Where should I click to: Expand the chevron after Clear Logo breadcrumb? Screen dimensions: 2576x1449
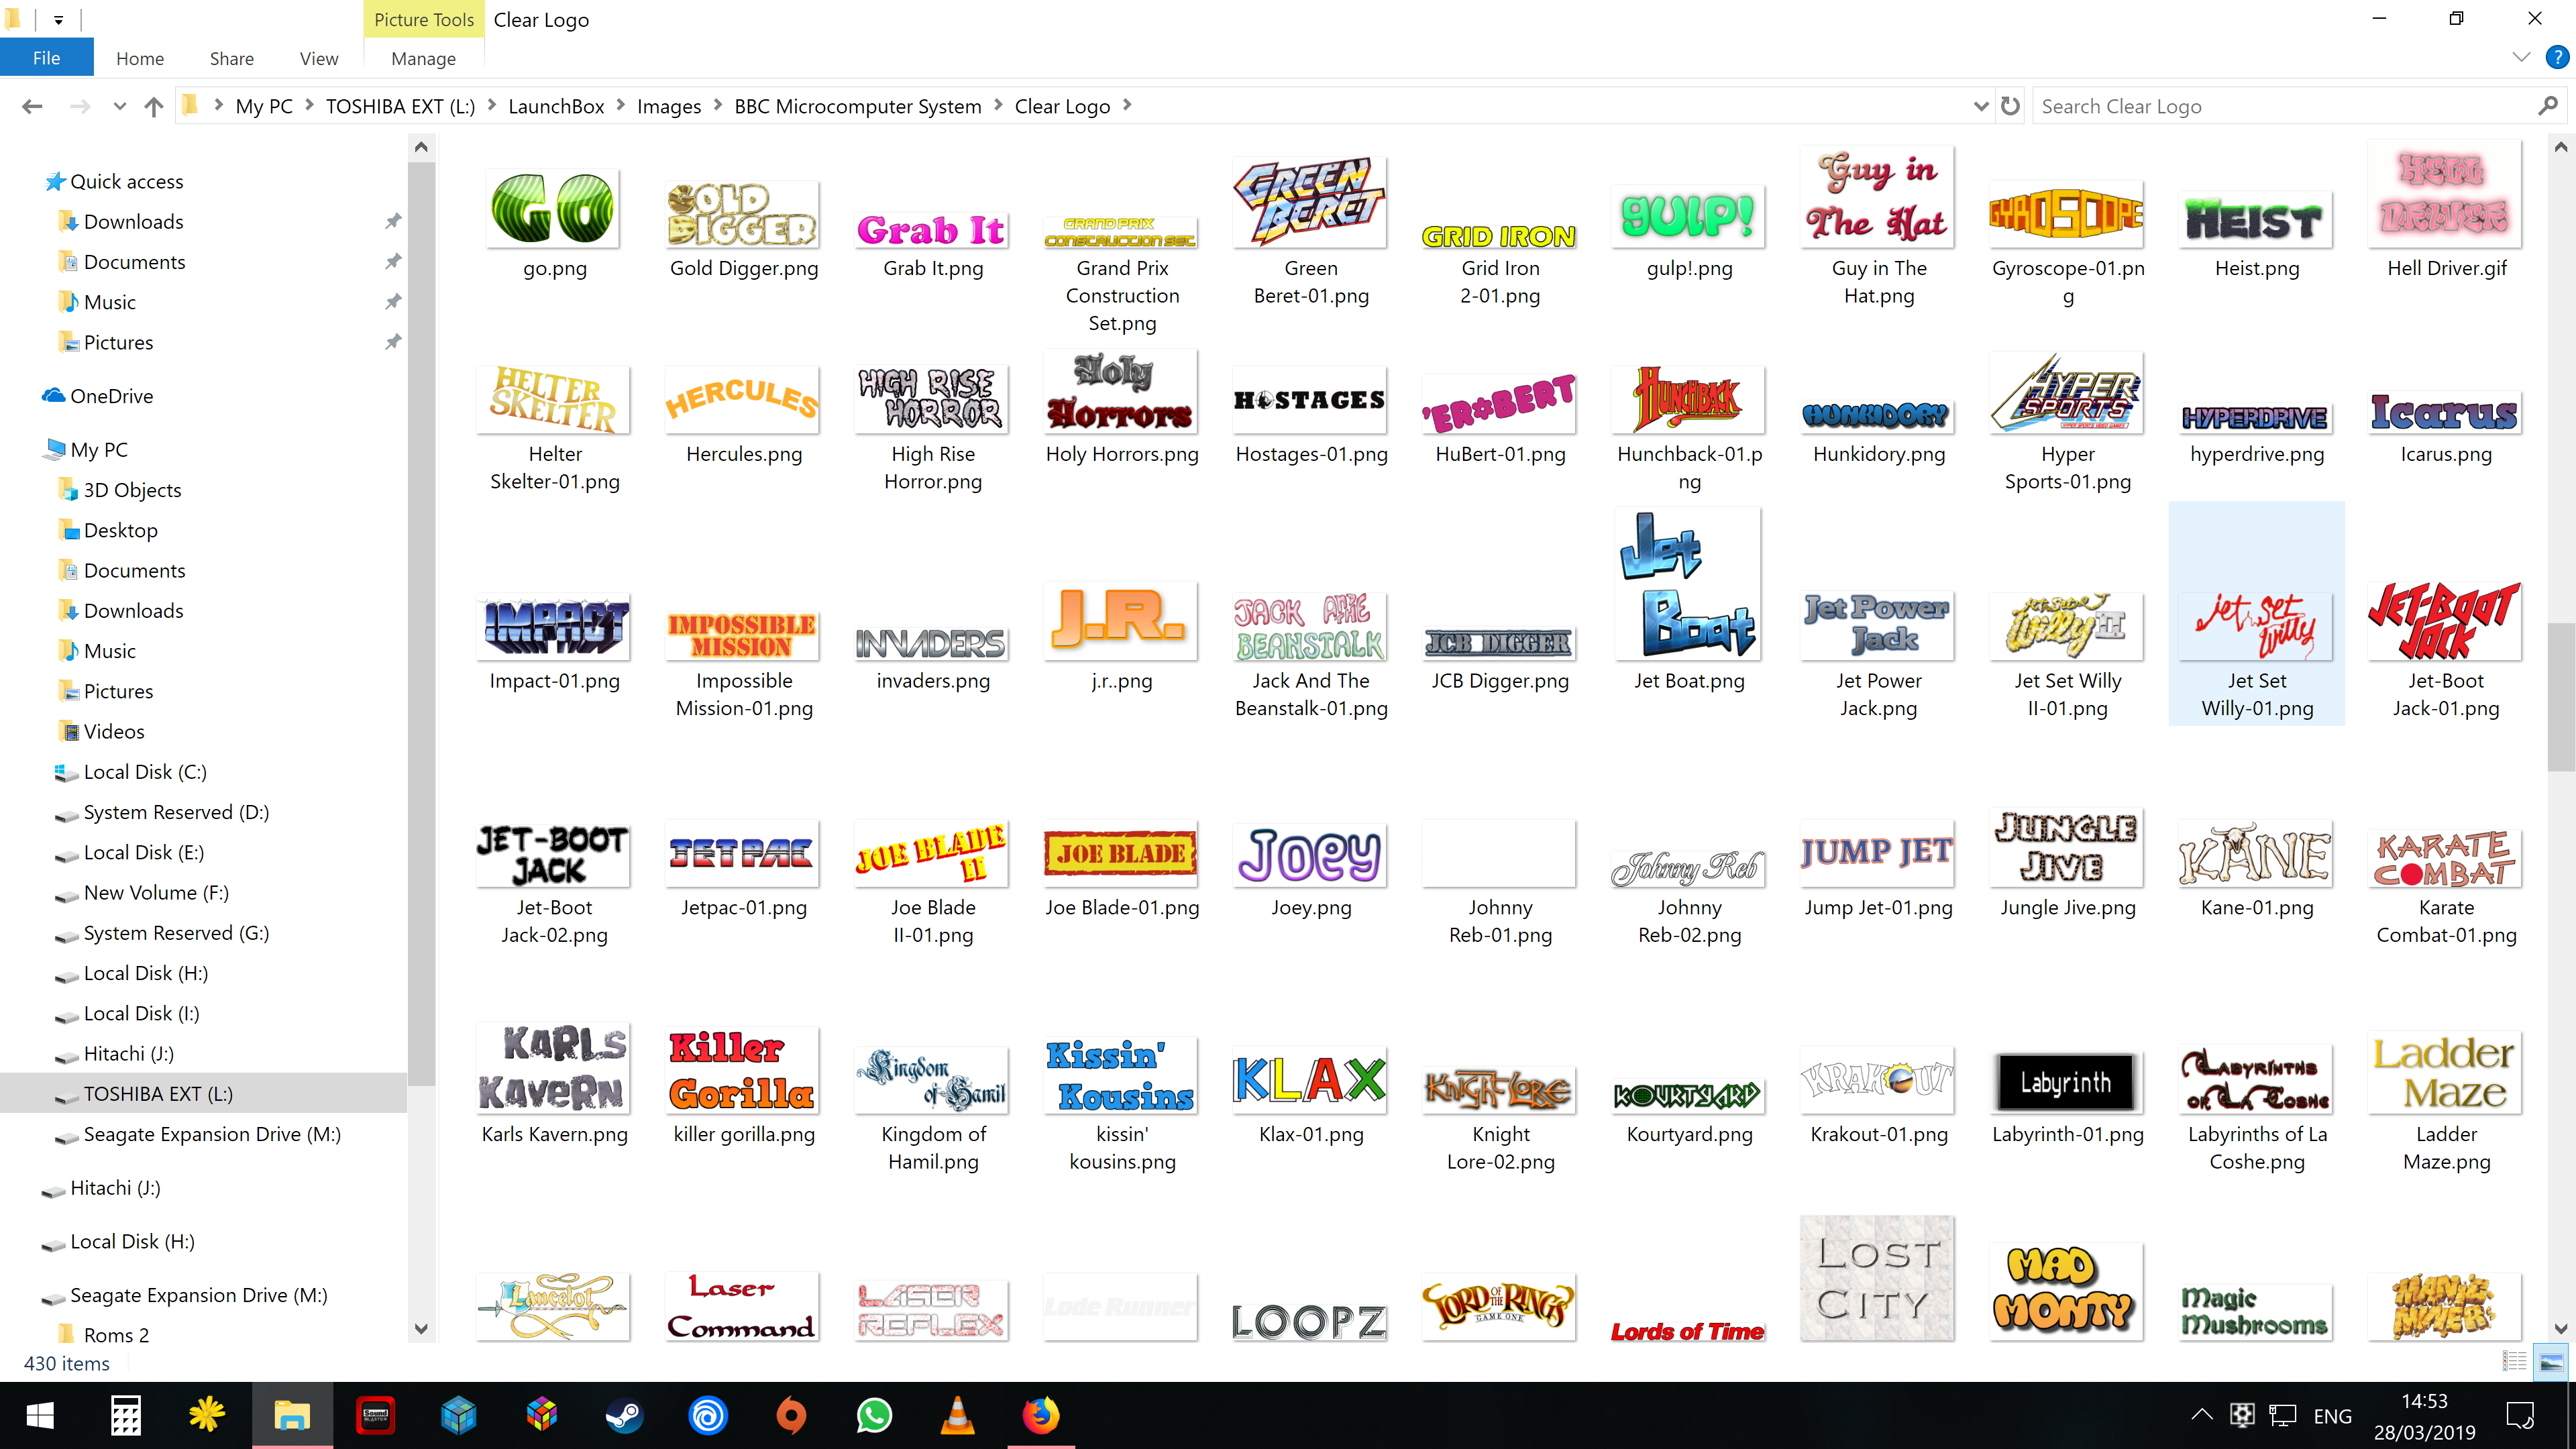tap(1127, 105)
